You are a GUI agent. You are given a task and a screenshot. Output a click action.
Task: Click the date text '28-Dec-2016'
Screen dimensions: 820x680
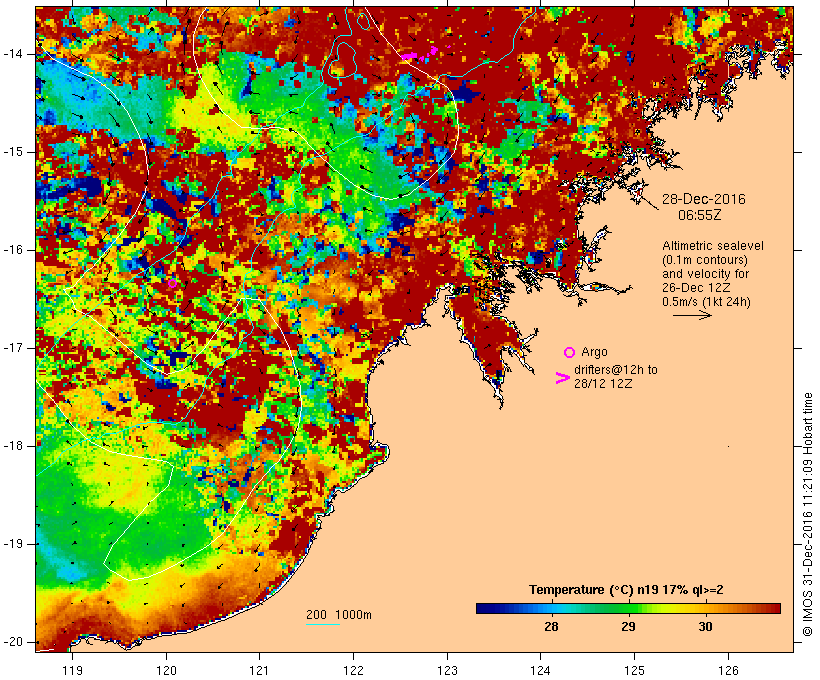[703, 199]
